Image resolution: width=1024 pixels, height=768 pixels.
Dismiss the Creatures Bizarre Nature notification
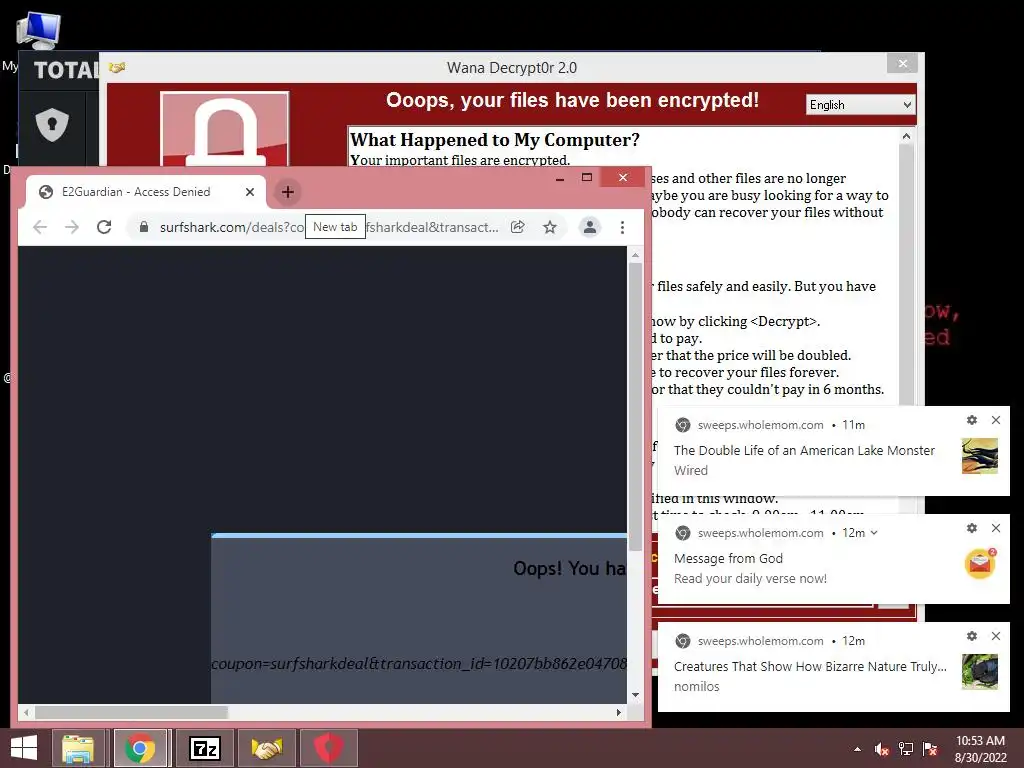coord(995,636)
